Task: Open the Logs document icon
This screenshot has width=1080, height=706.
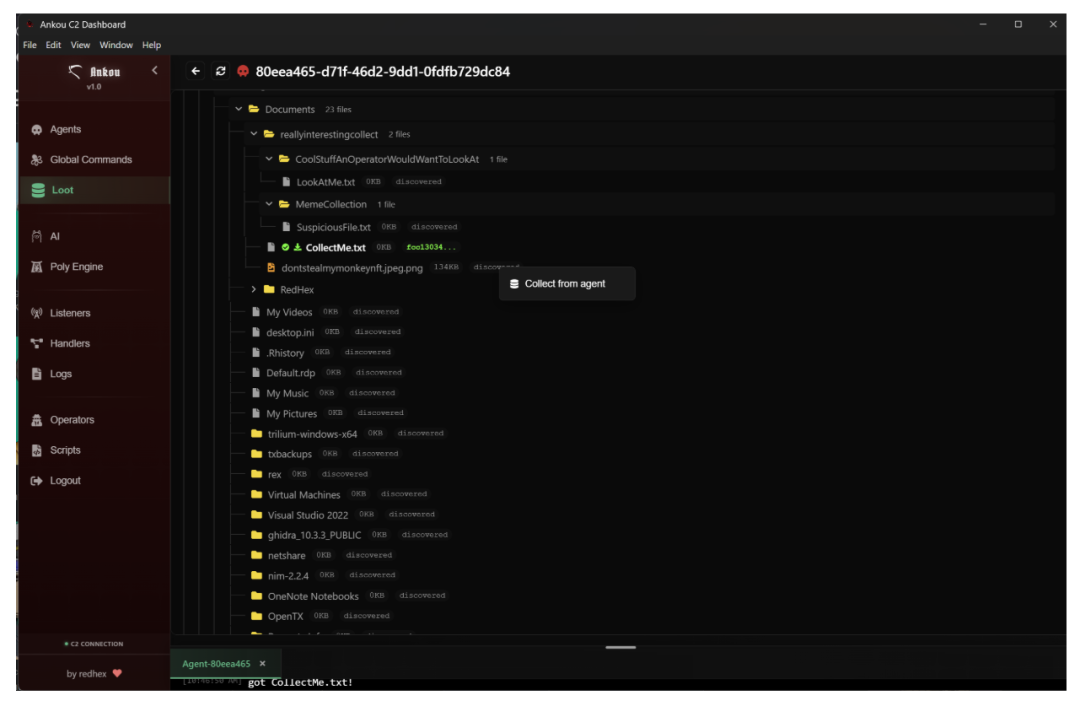Action: [x=37, y=373]
